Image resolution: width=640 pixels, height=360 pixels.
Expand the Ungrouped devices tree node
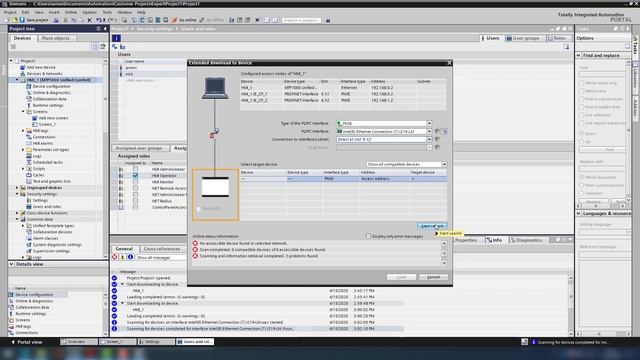17,188
